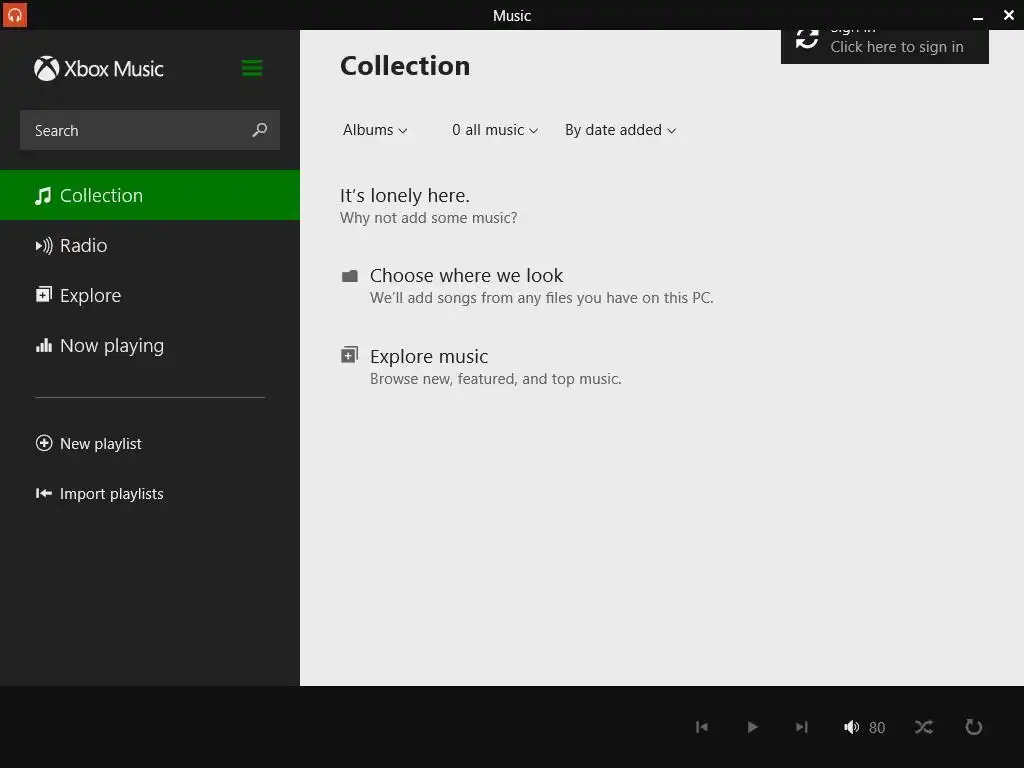Minimize the Music window
The image size is (1024, 768).
click(978, 16)
